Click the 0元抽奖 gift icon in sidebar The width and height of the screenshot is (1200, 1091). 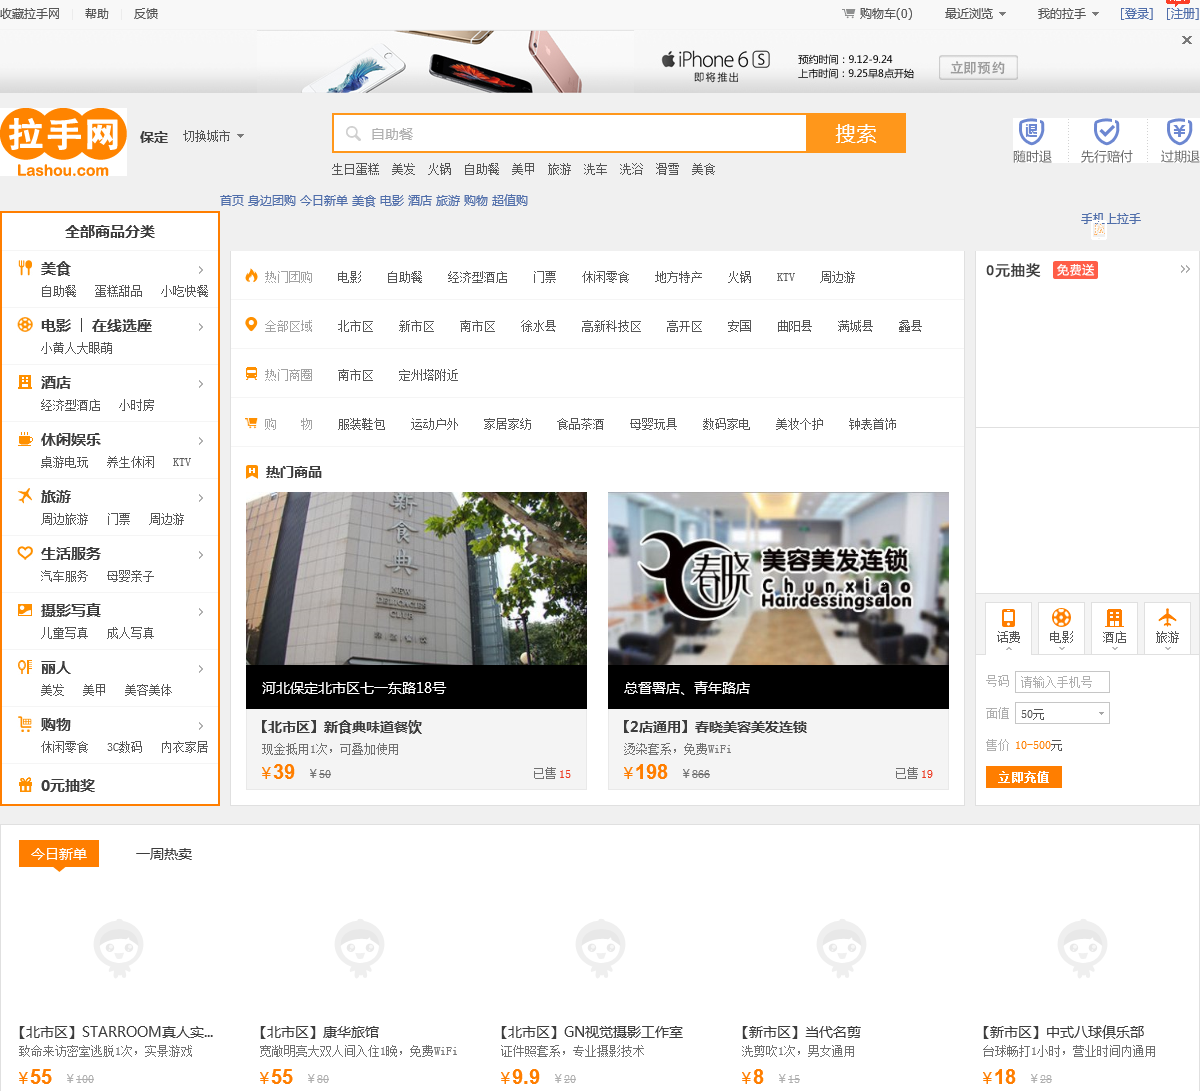[25, 785]
